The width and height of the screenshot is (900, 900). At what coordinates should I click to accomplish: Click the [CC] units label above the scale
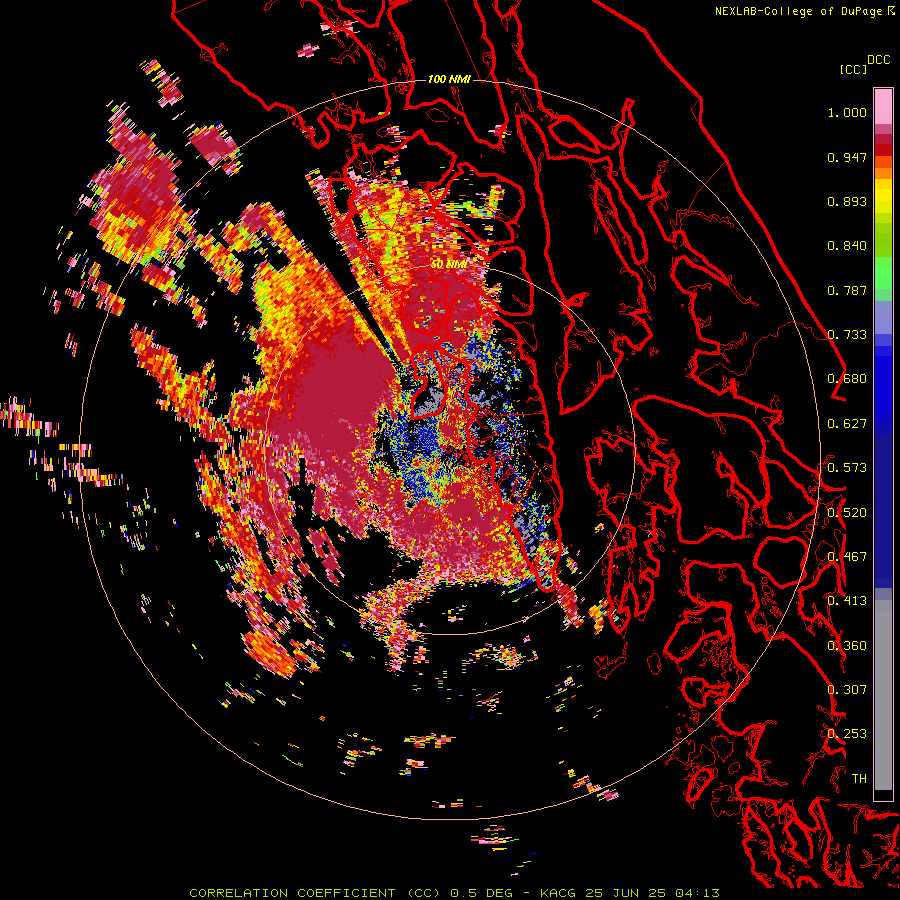point(853,69)
